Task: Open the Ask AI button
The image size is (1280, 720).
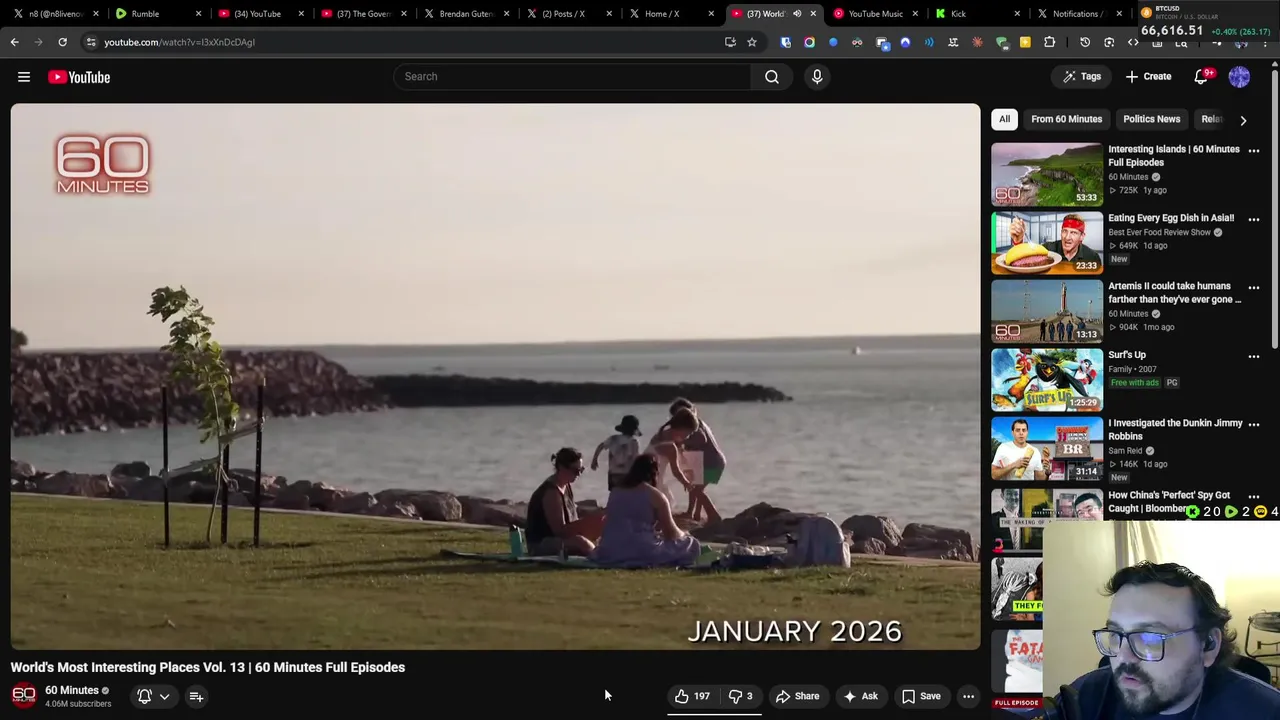Action: (x=860, y=696)
